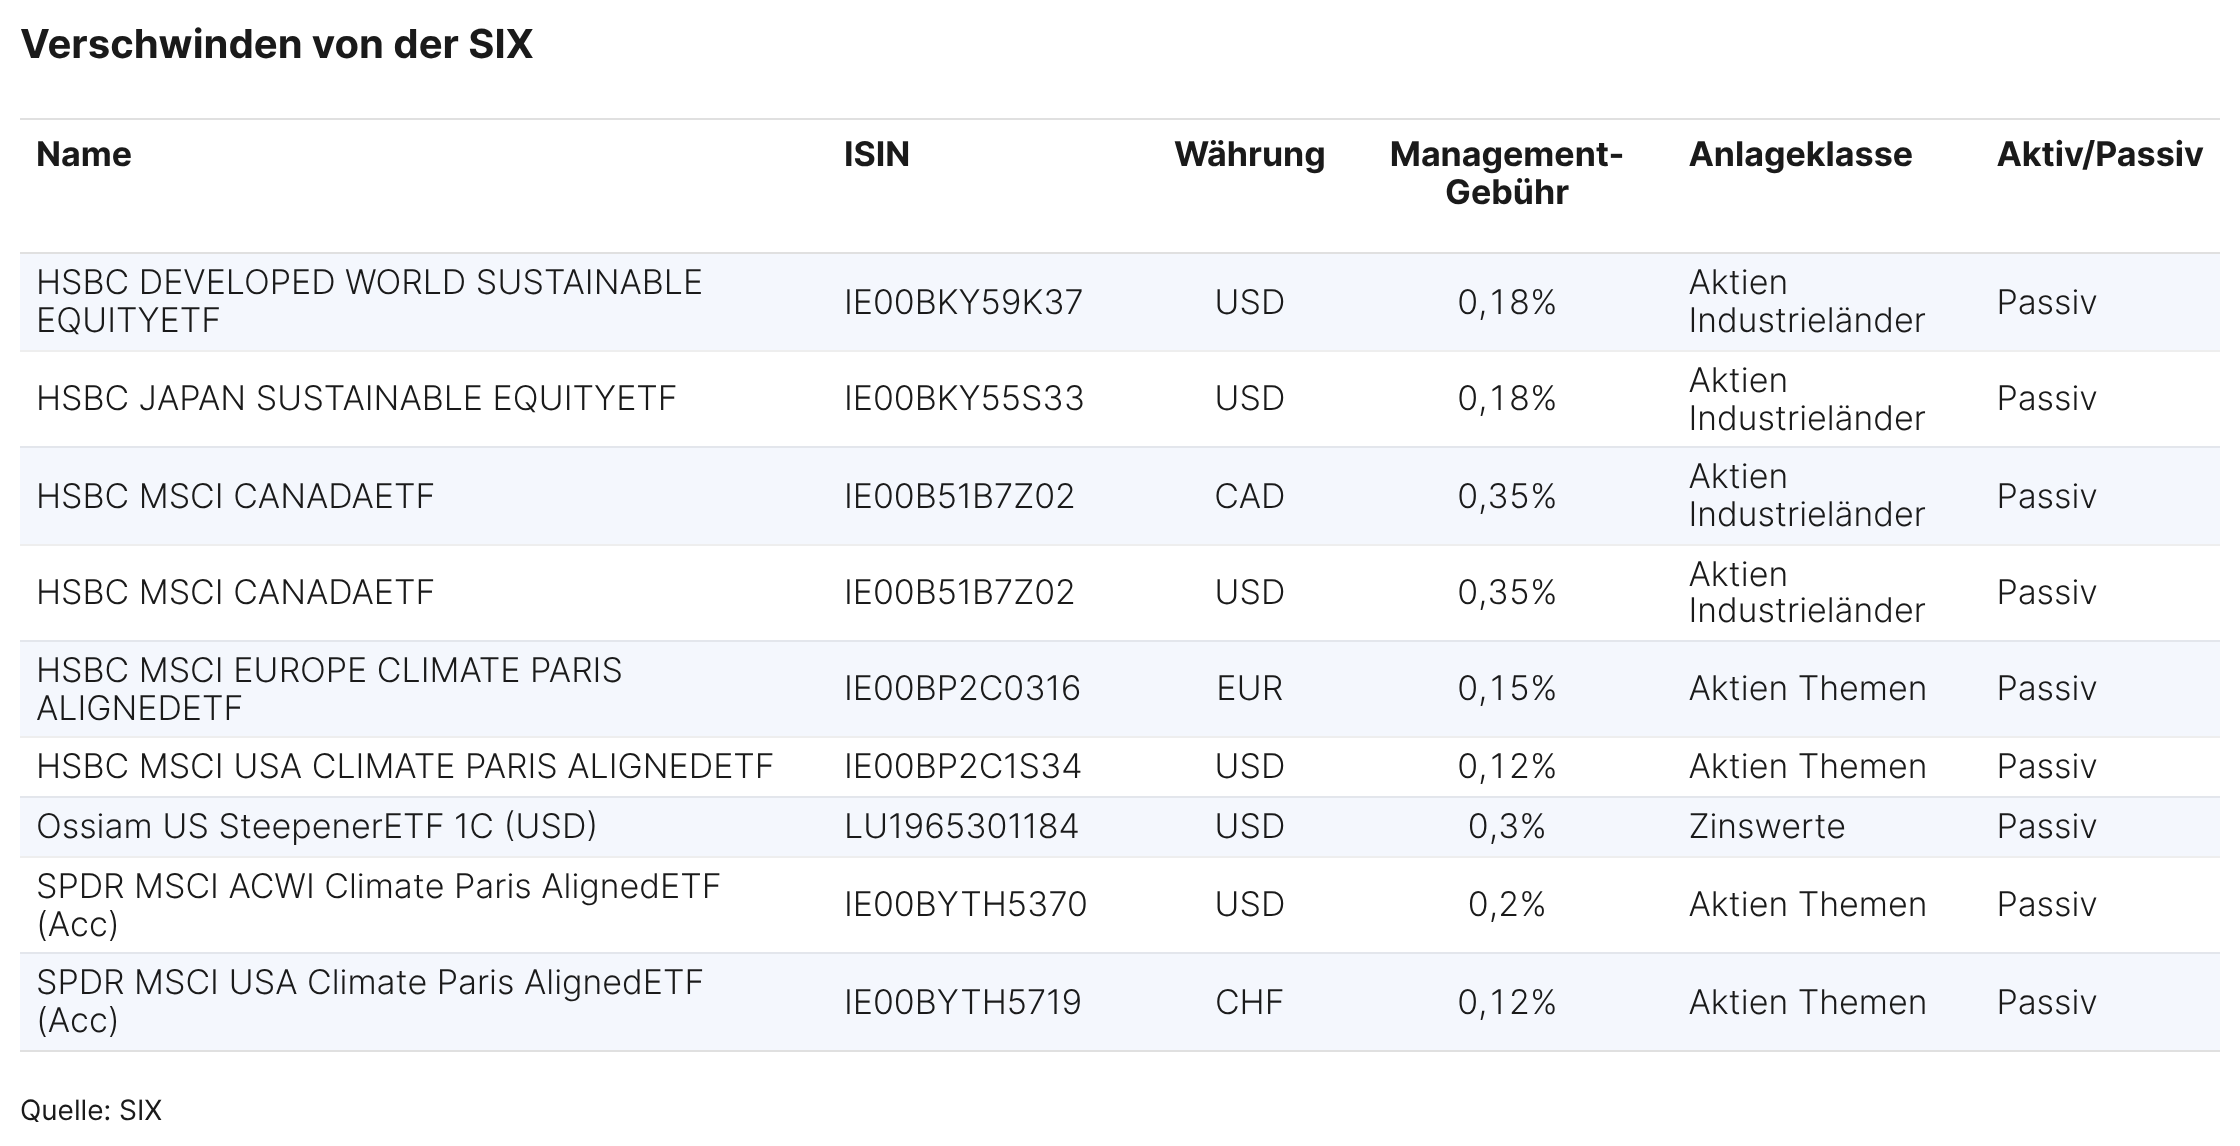The image size is (2240, 1146).
Task: Click ISIN IE00BKY55S33
Action: click(963, 399)
